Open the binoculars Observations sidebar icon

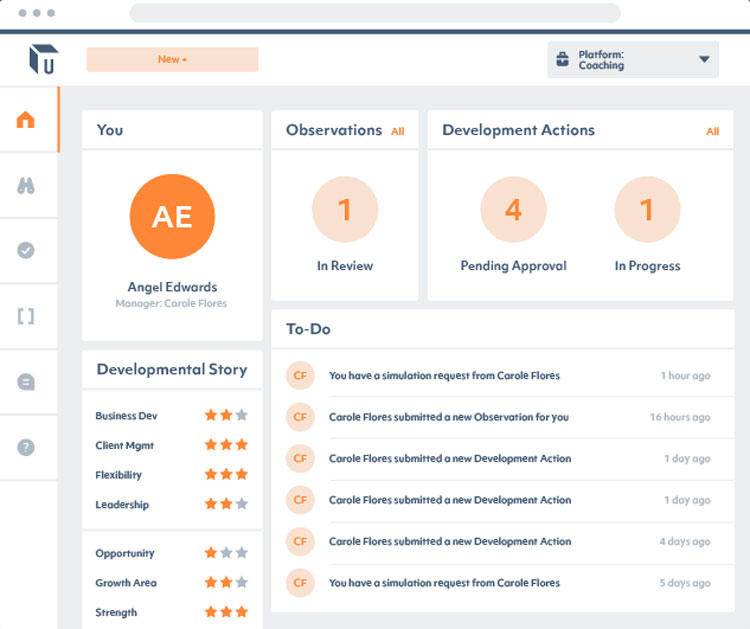pyautogui.click(x=26, y=186)
